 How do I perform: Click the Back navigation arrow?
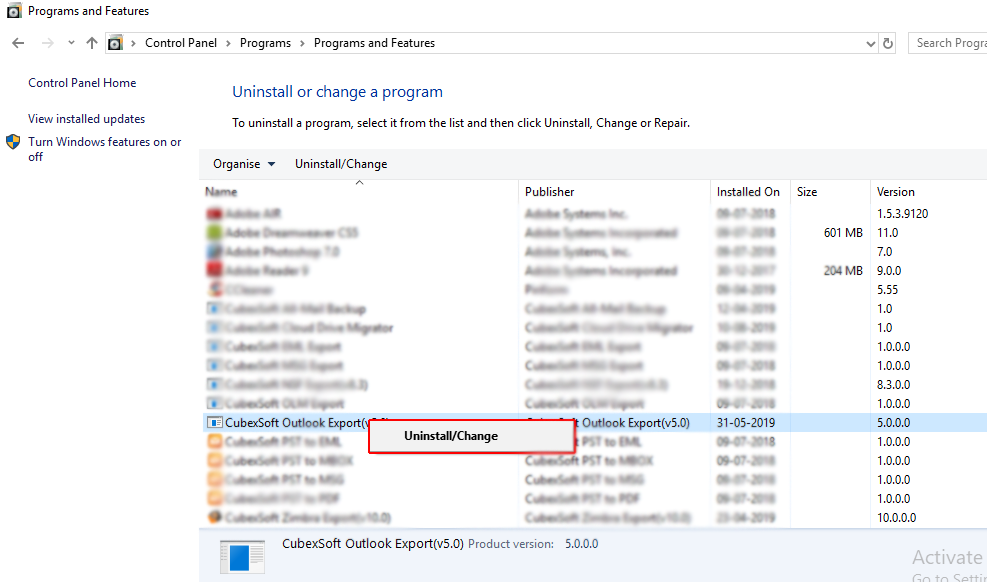[18, 43]
